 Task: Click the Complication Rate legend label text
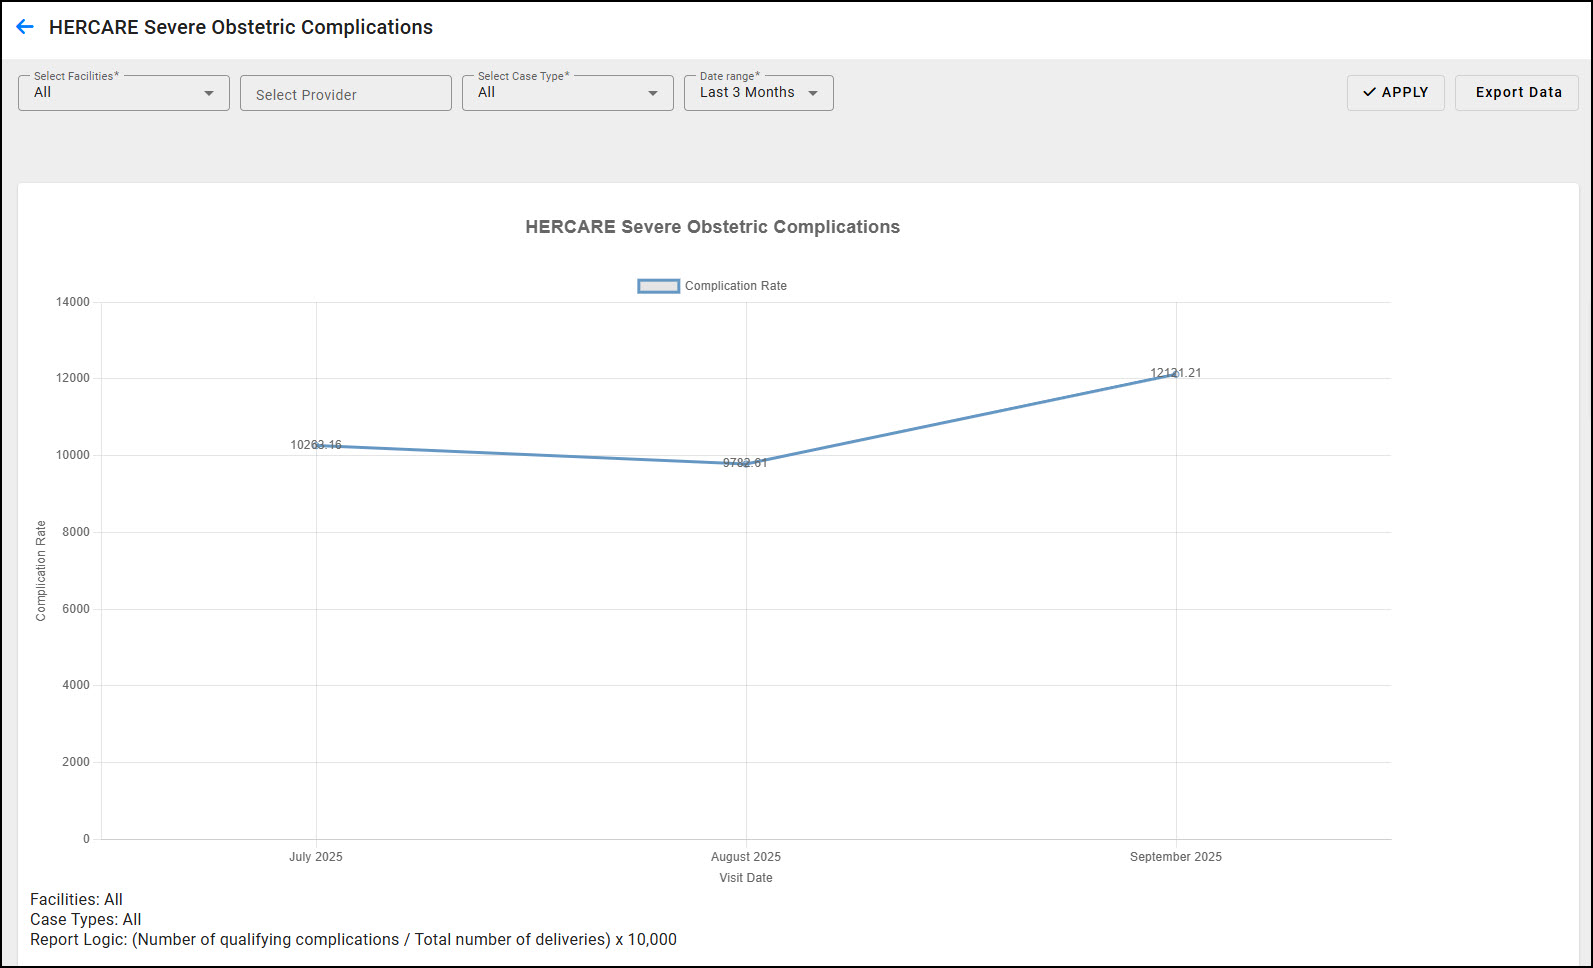[x=735, y=286]
